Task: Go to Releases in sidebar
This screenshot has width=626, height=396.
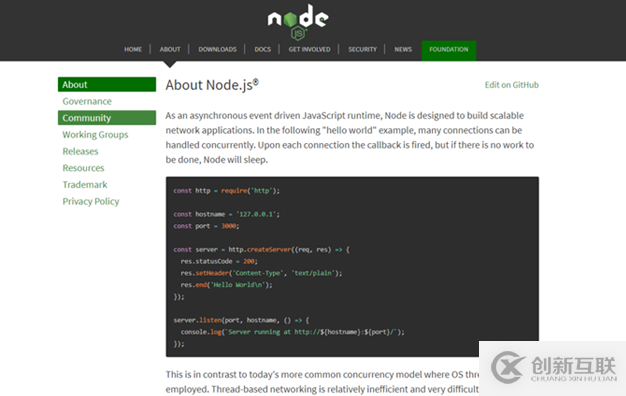Action: pyautogui.click(x=80, y=151)
